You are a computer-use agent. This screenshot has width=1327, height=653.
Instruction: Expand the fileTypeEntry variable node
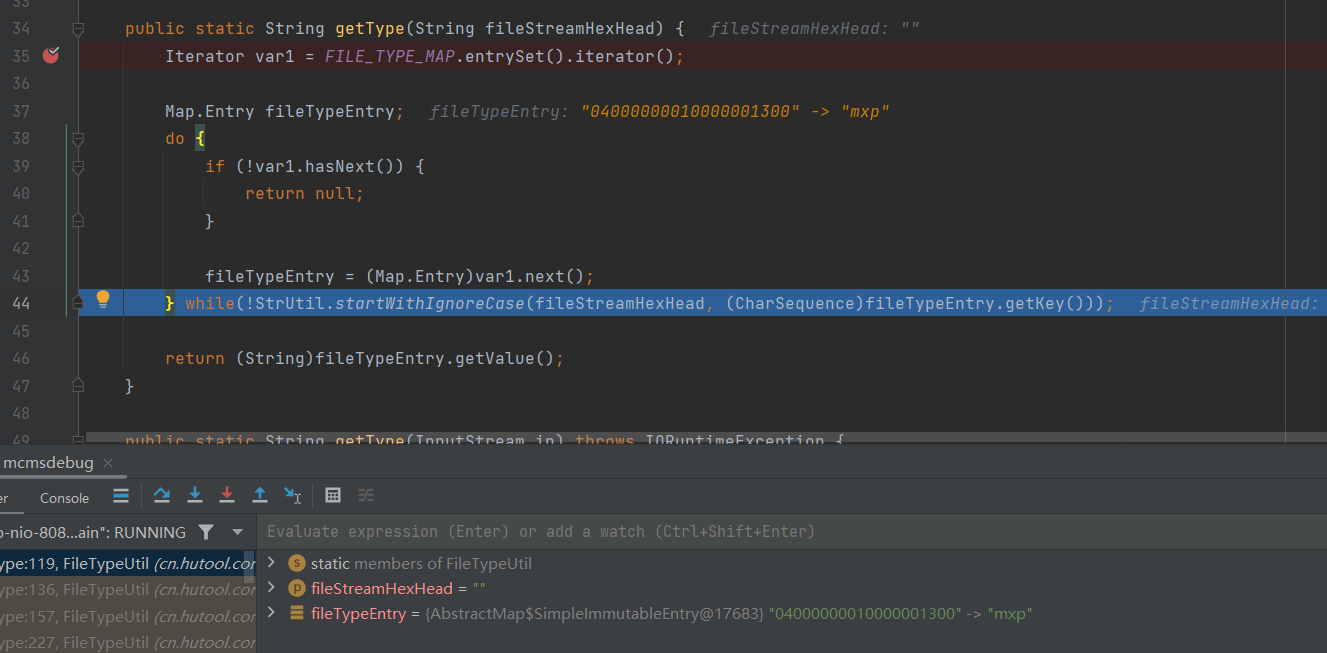(x=271, y=613)
